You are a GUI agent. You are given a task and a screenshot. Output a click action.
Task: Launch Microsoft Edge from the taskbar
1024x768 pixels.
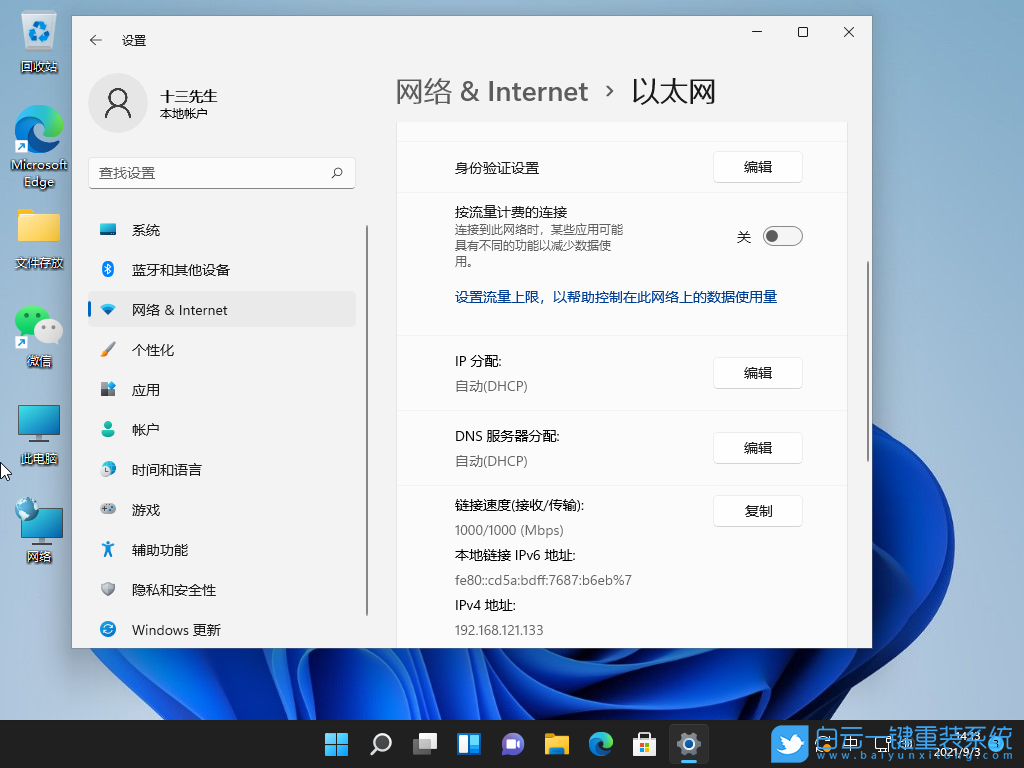click(600, 744)
